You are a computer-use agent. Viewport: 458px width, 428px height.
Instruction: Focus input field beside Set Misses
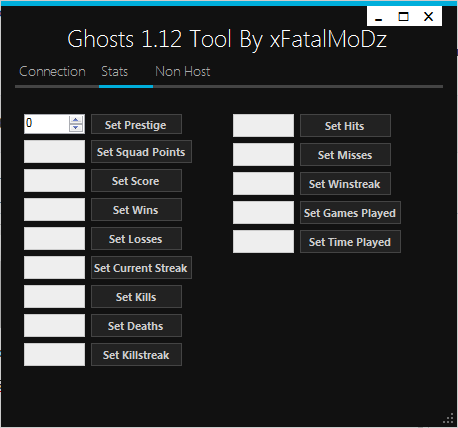[x=263, y=155]
